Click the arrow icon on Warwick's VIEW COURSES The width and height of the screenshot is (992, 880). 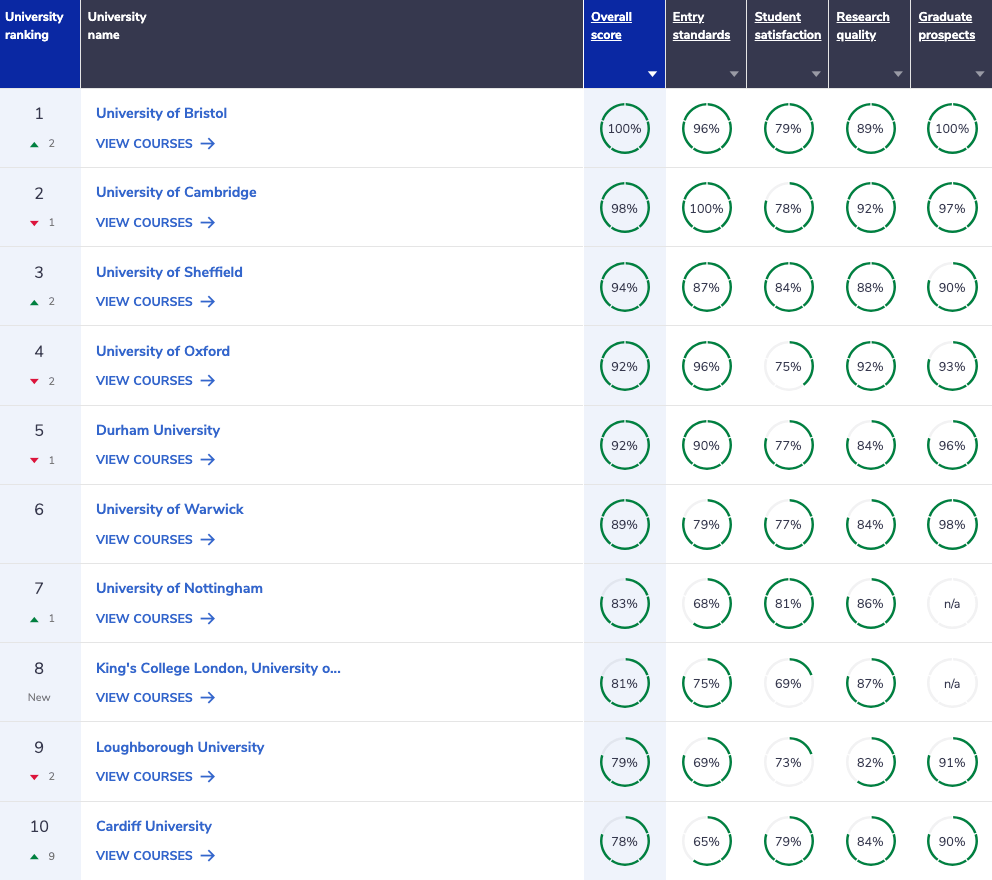click(207, 539)
